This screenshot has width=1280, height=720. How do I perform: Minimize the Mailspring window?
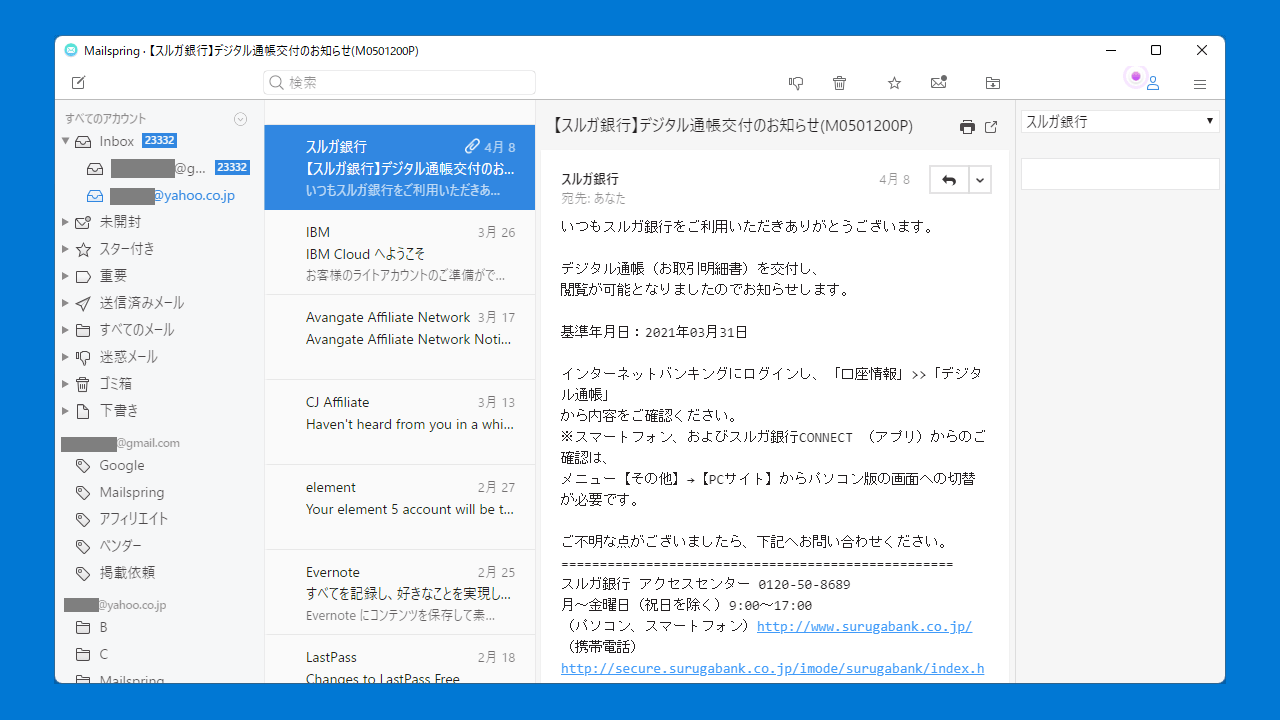[x=1111, y=50]
